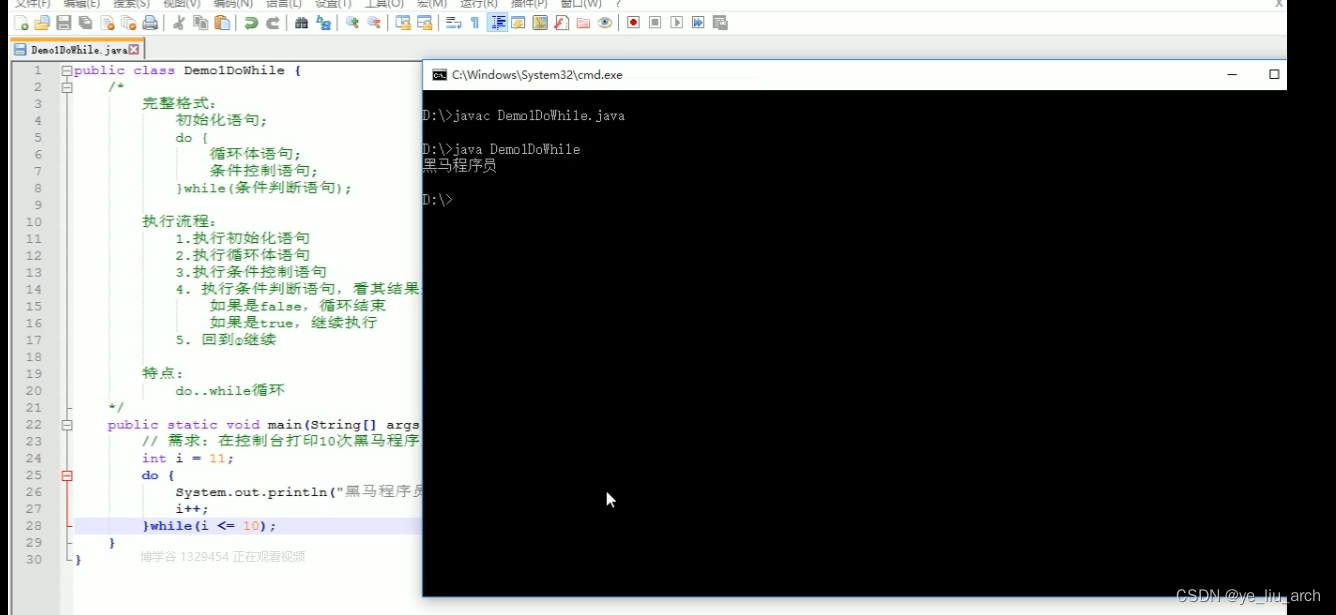Screen dimensions: 1336x615
Task: Click line number 10 in the margin
Action: [x=34, y=222]
